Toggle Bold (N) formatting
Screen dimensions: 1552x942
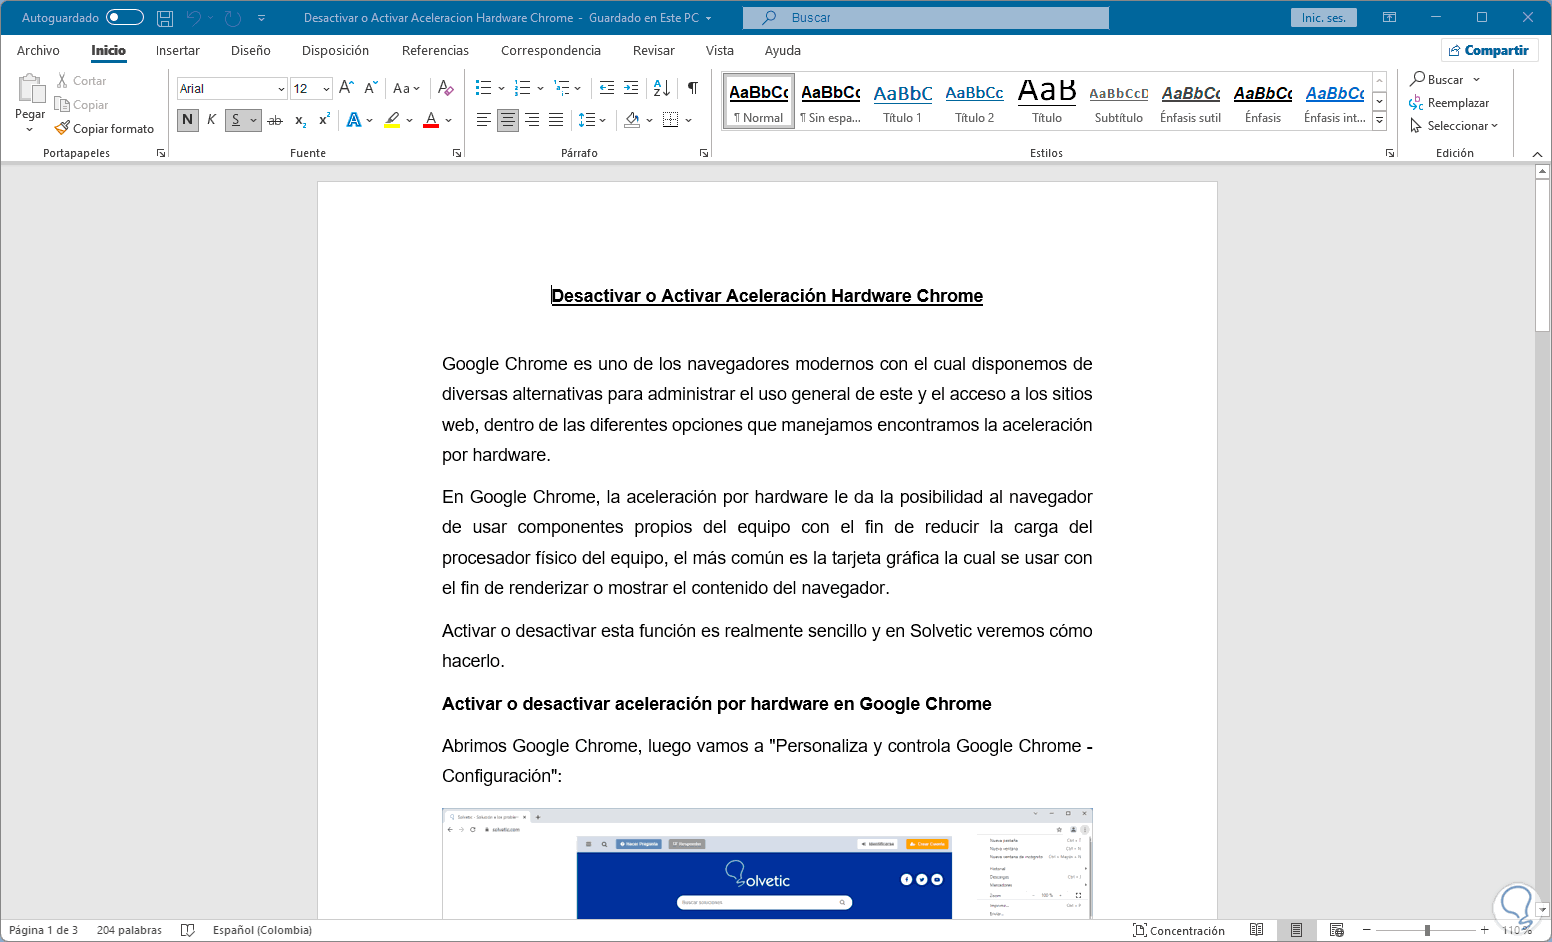[x=187, y=120]
